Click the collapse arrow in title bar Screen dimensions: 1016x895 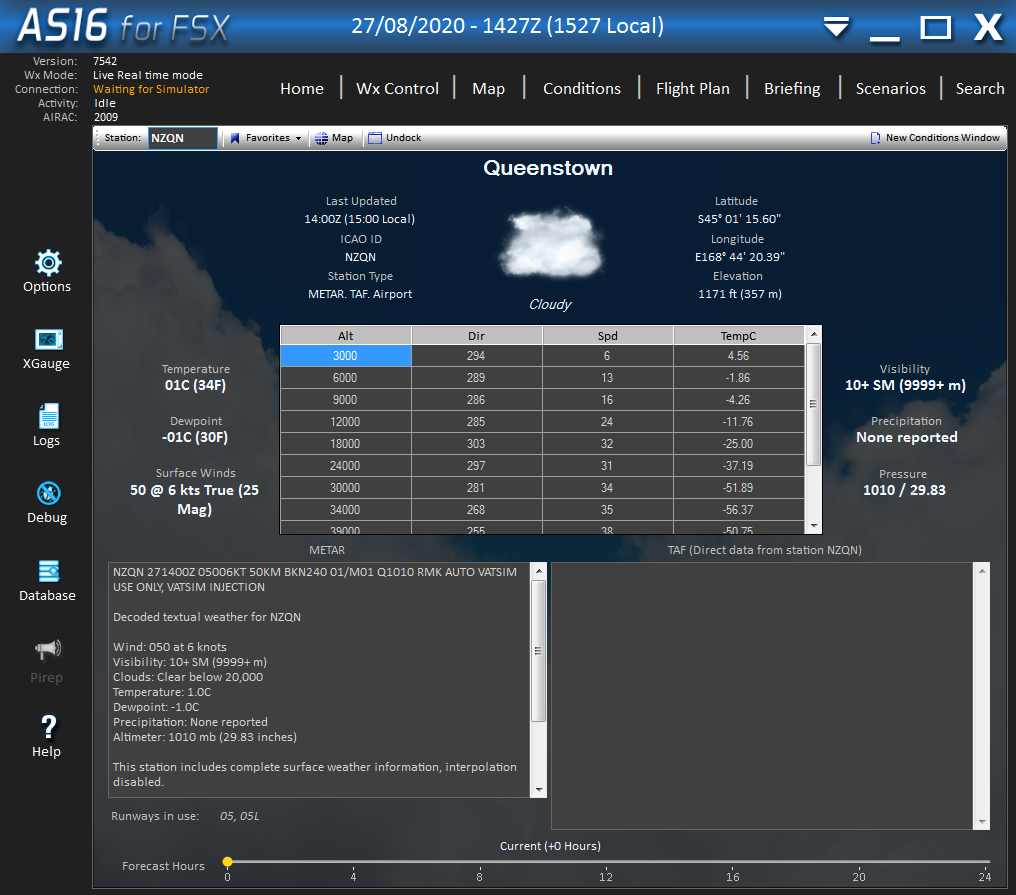[x=837, y=27]
